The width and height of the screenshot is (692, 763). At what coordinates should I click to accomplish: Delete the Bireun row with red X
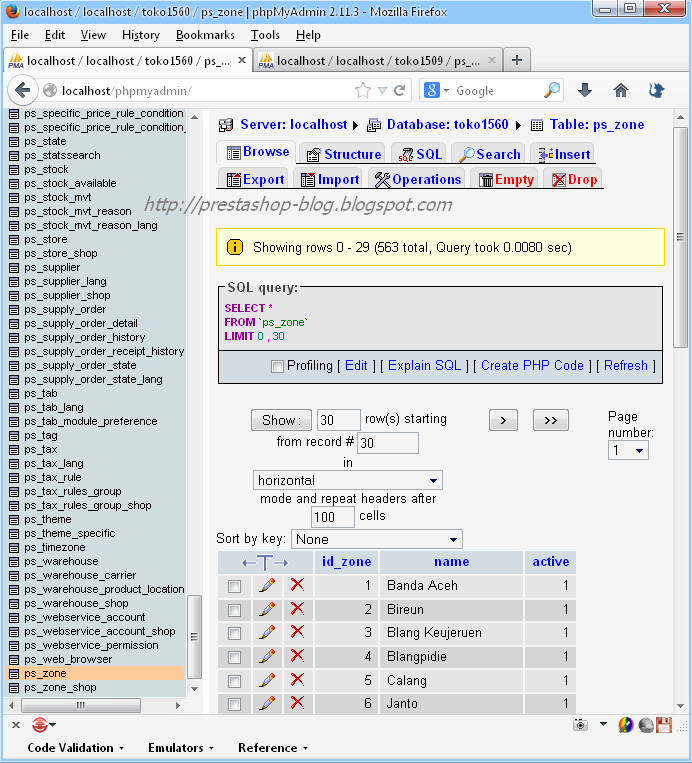pyautogui.click(x=297, y=608)
